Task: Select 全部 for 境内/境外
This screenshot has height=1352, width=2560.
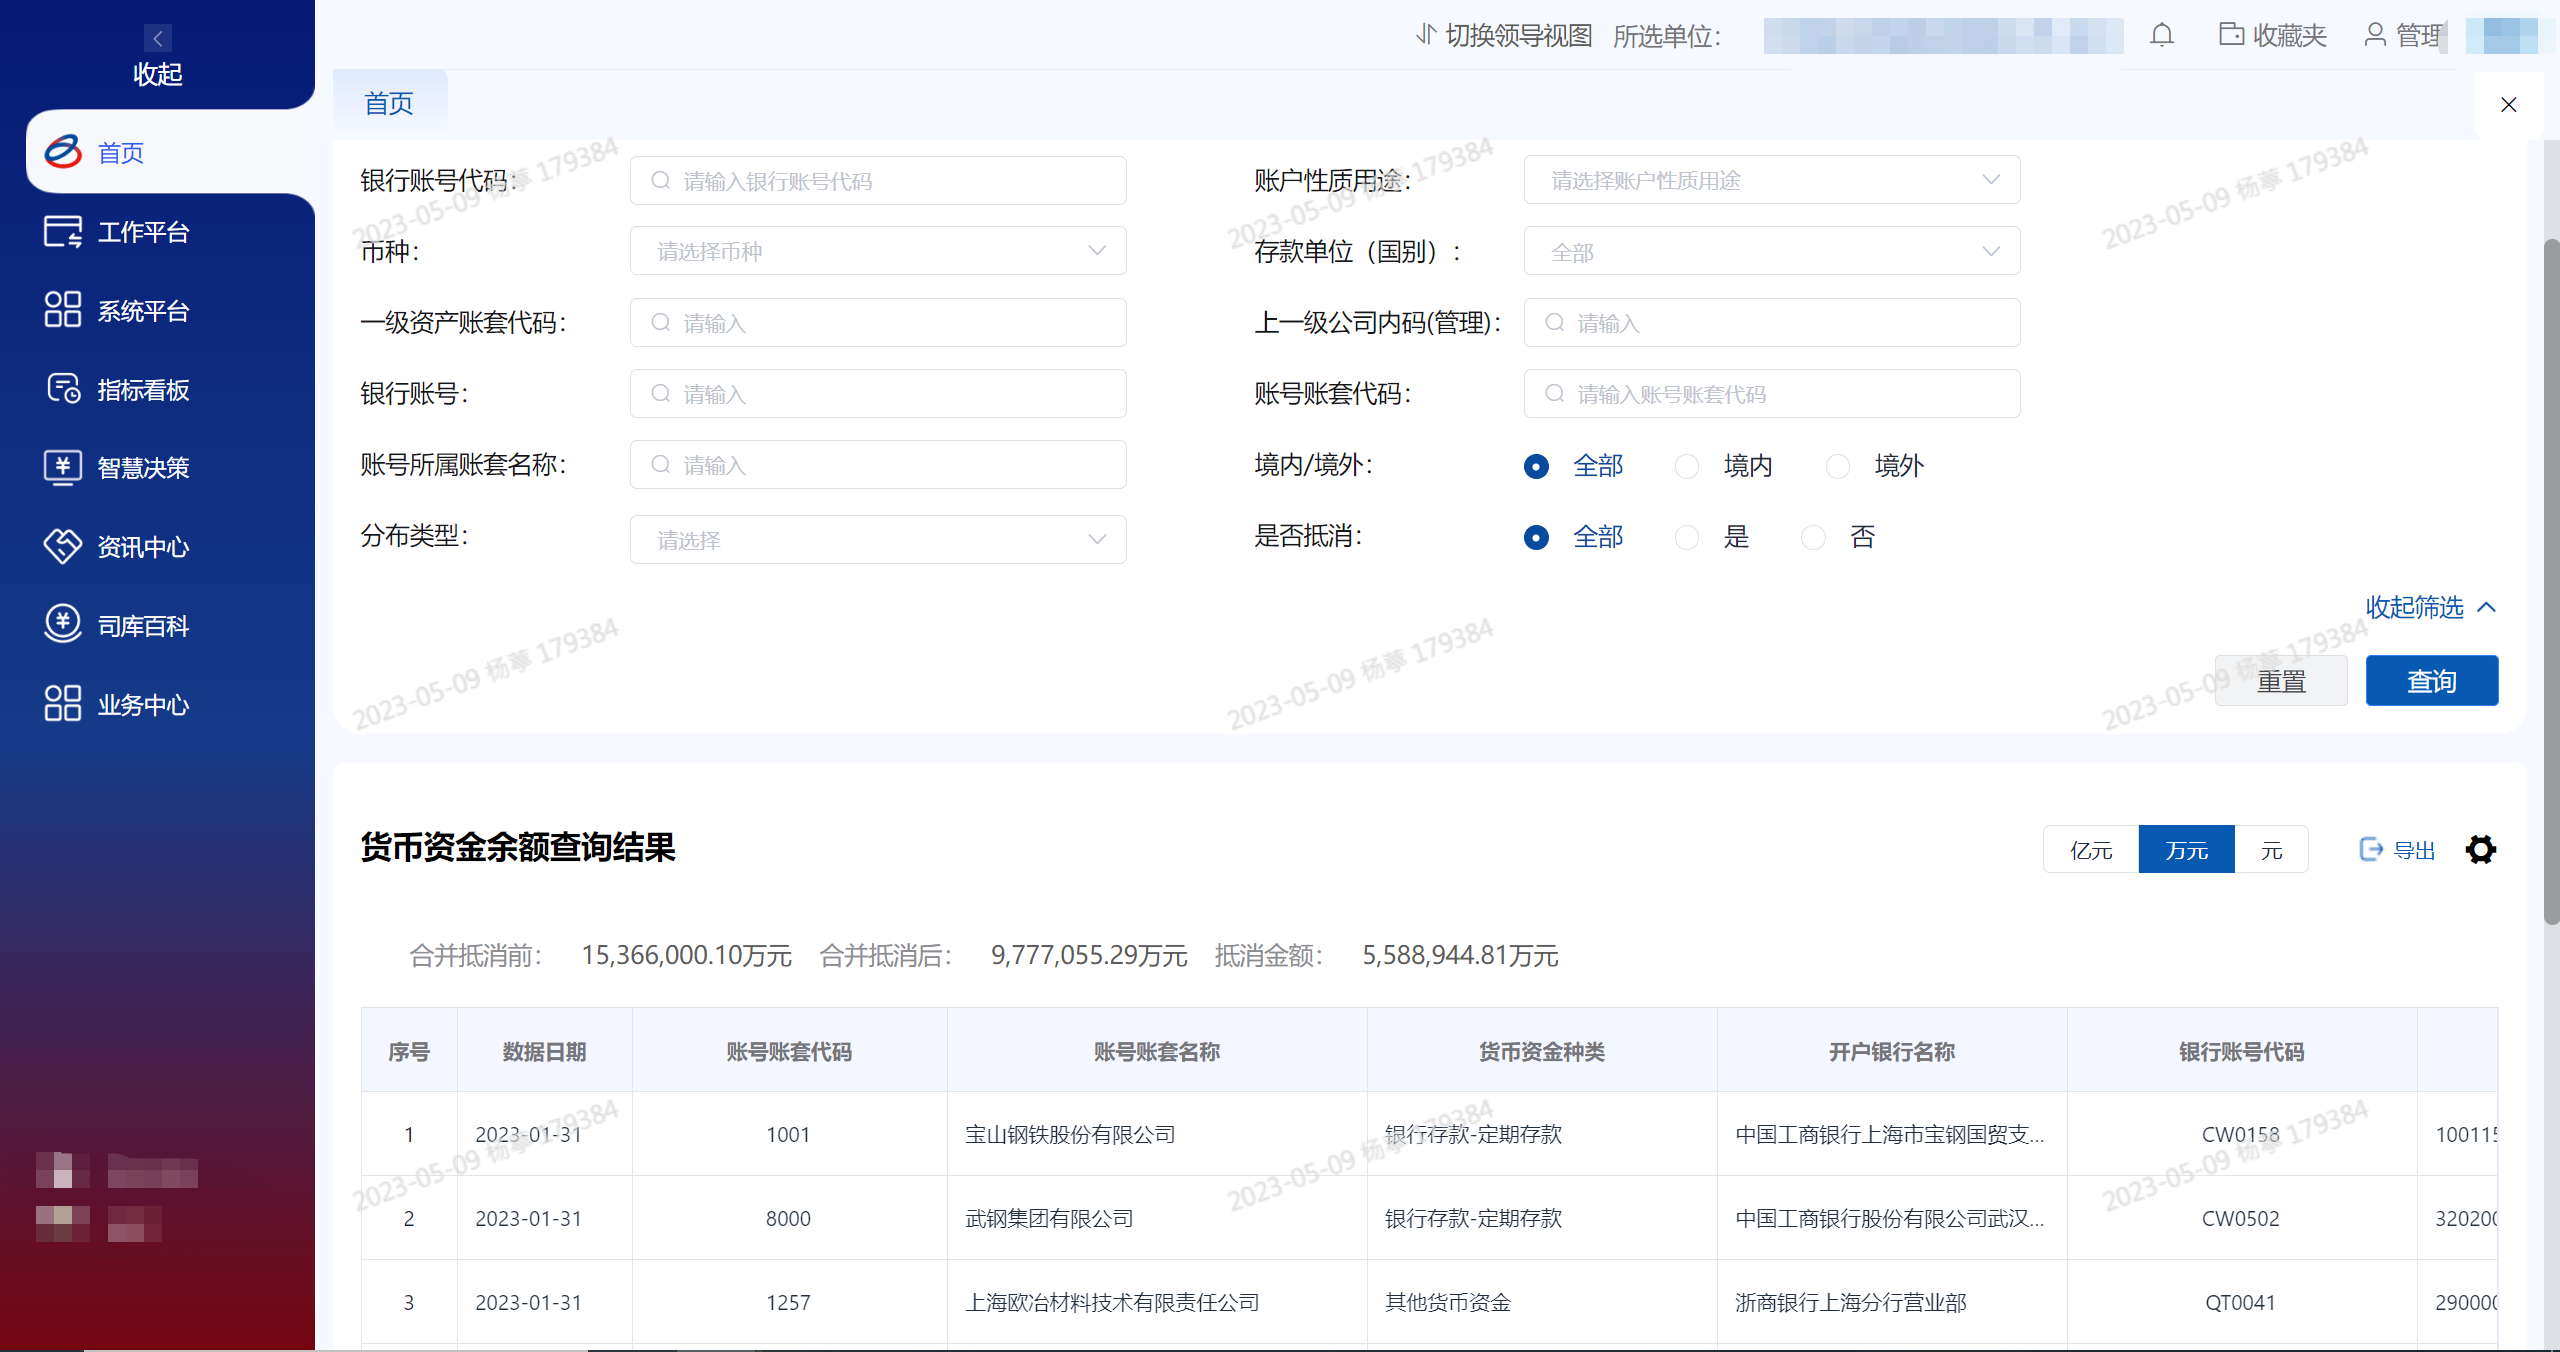Action: 1536,466
